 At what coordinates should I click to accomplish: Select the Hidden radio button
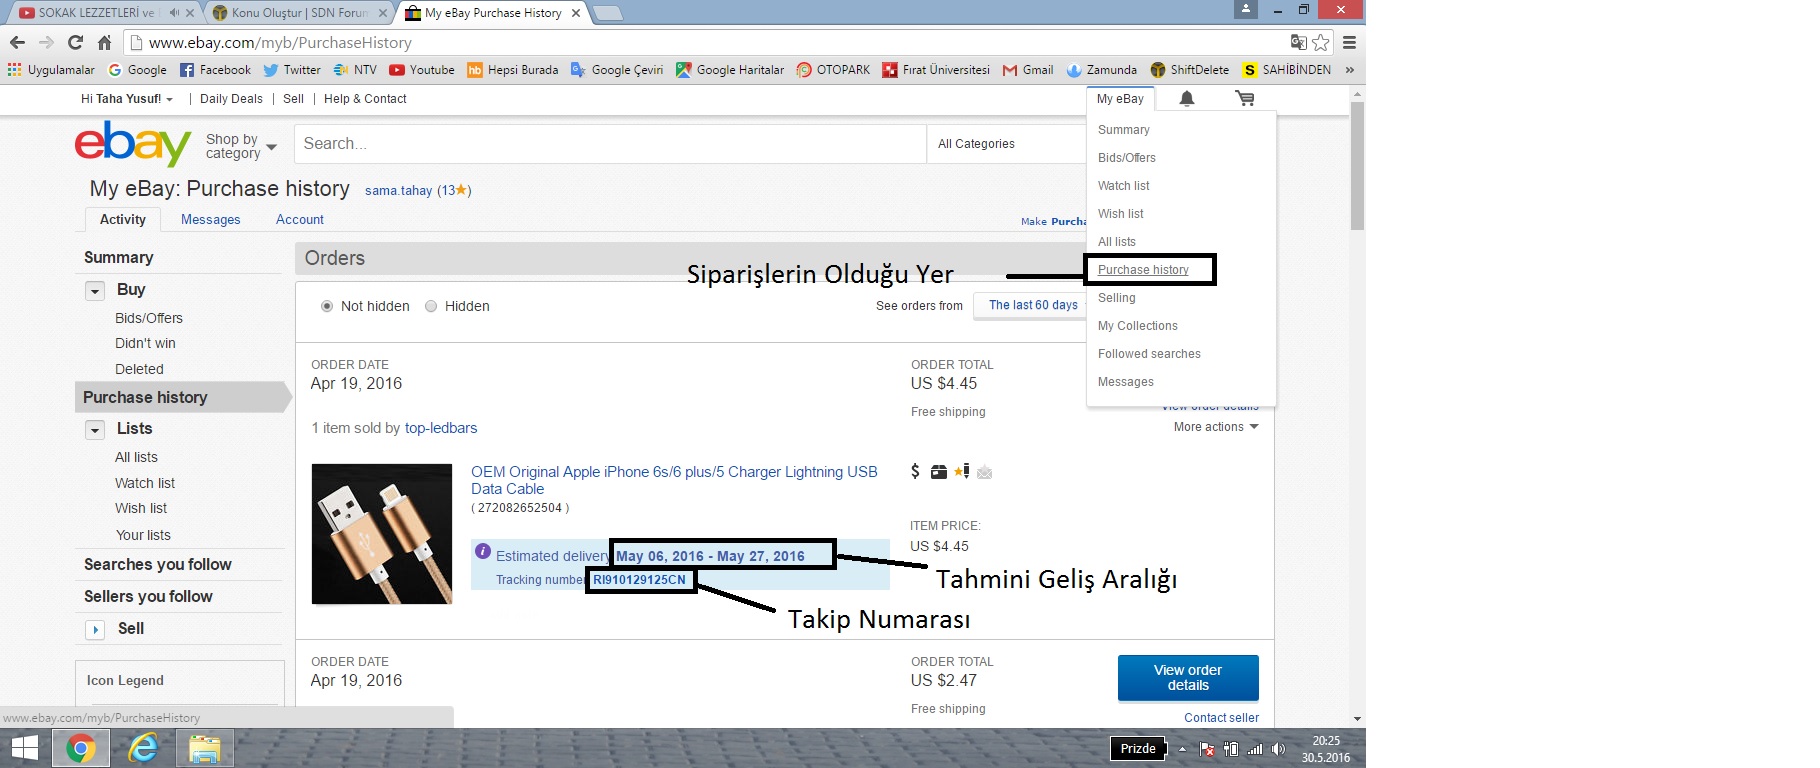pos(431,306)
